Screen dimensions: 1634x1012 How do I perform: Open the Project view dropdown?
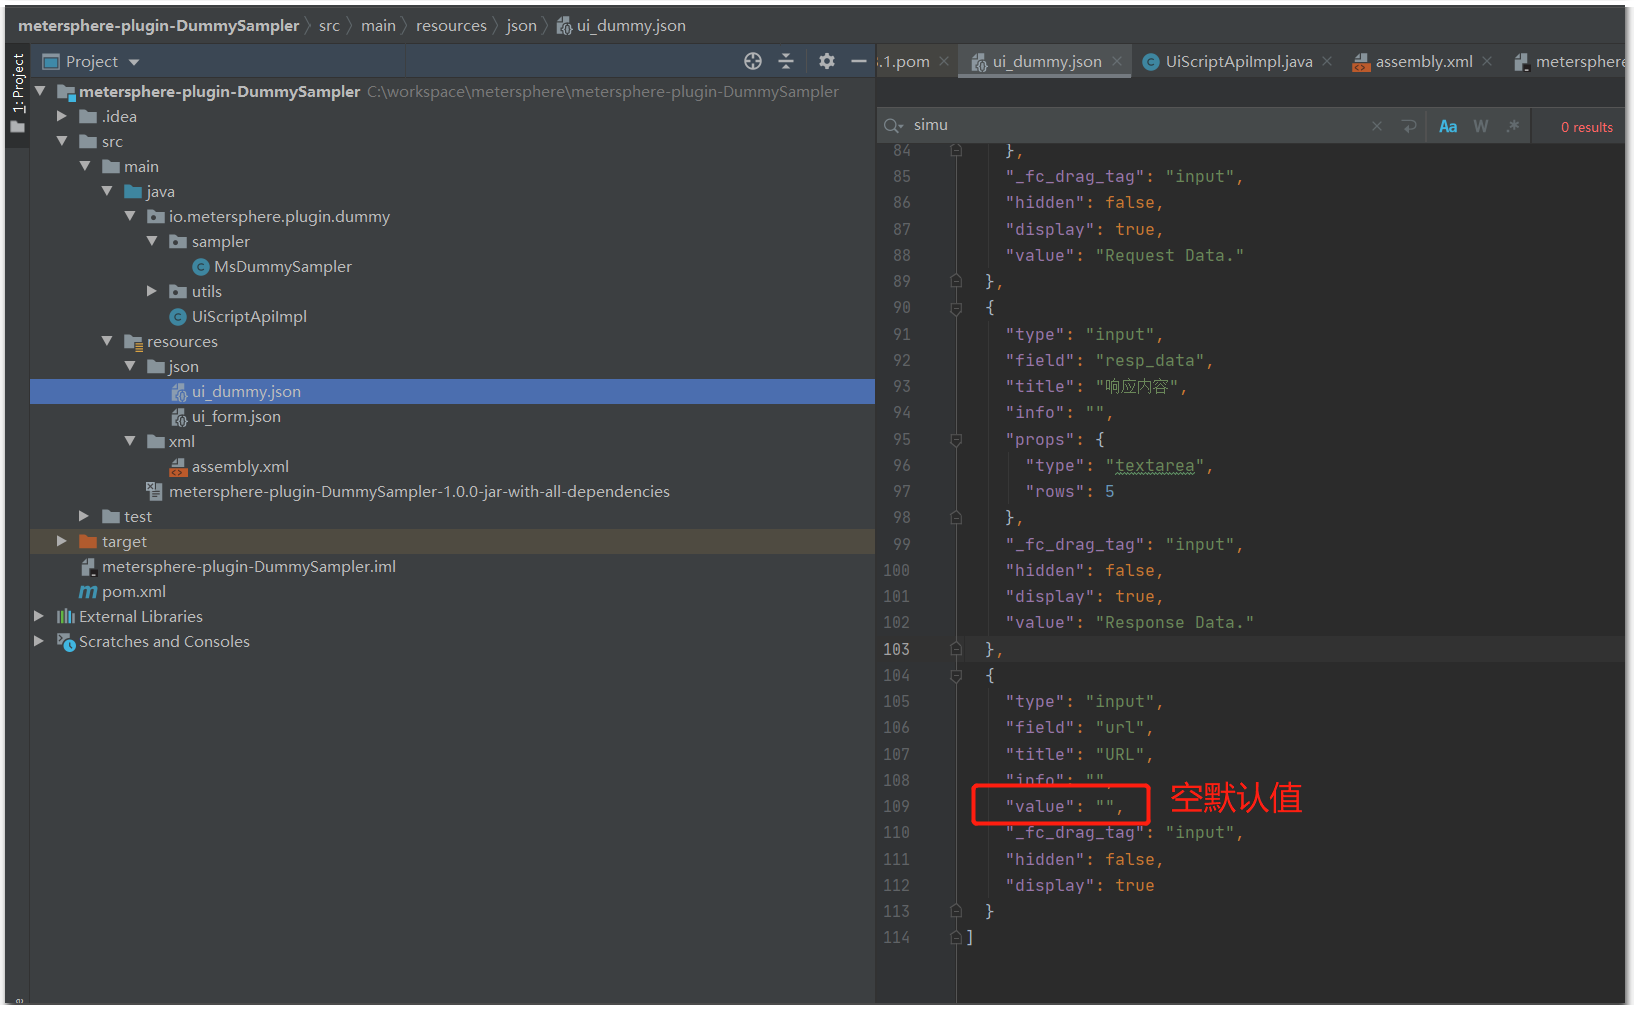point(134,62)
